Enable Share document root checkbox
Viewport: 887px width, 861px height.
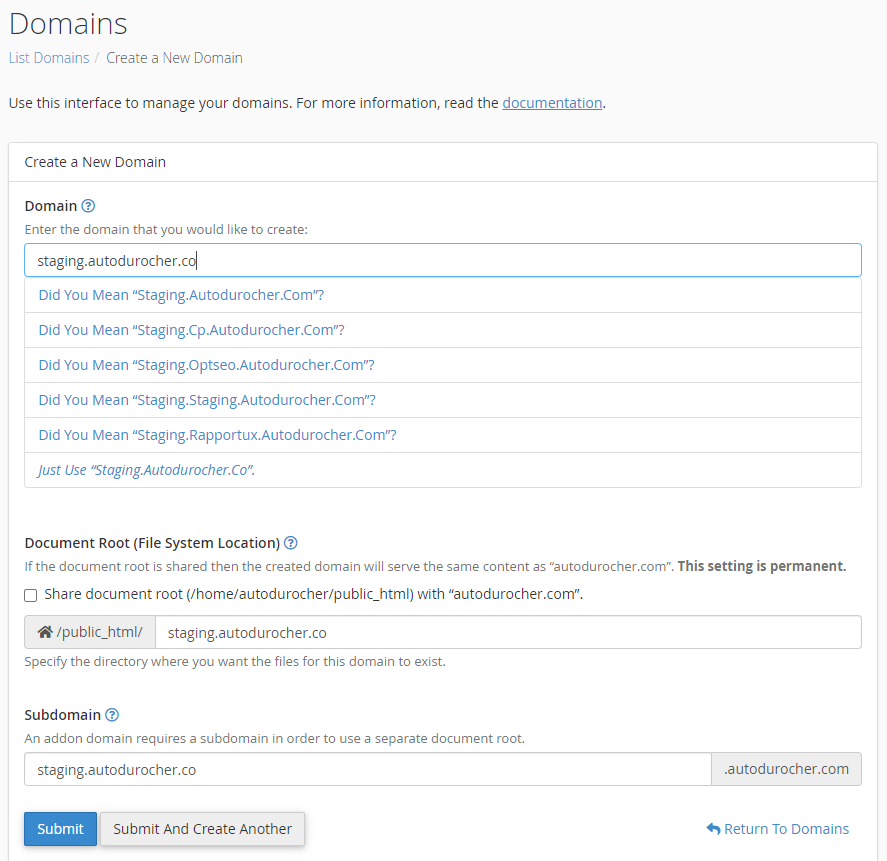tap(31, 595)
